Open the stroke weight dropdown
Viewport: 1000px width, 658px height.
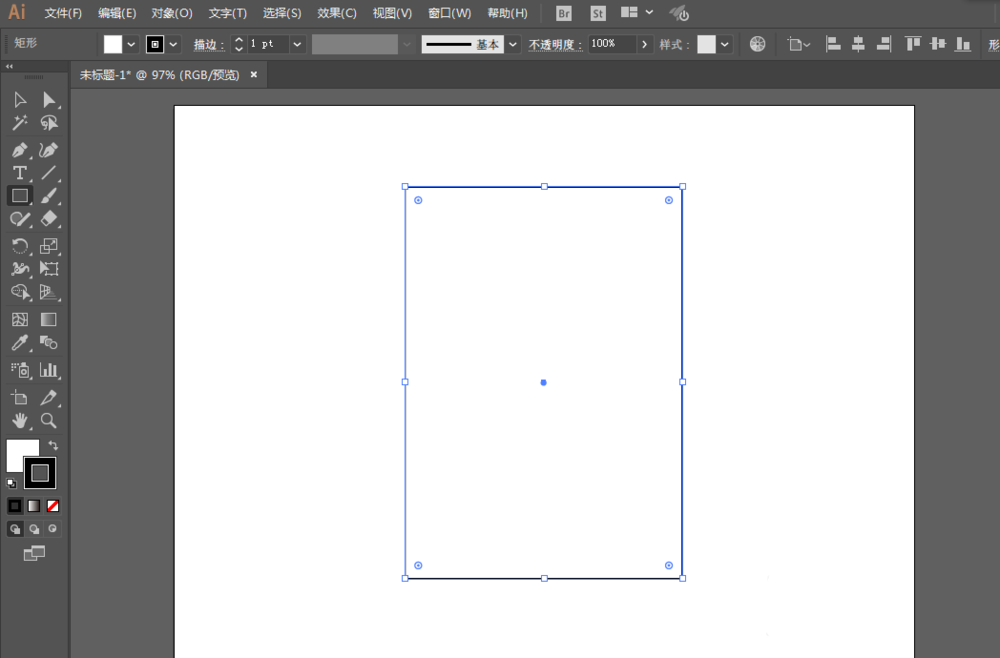point(297,45)
